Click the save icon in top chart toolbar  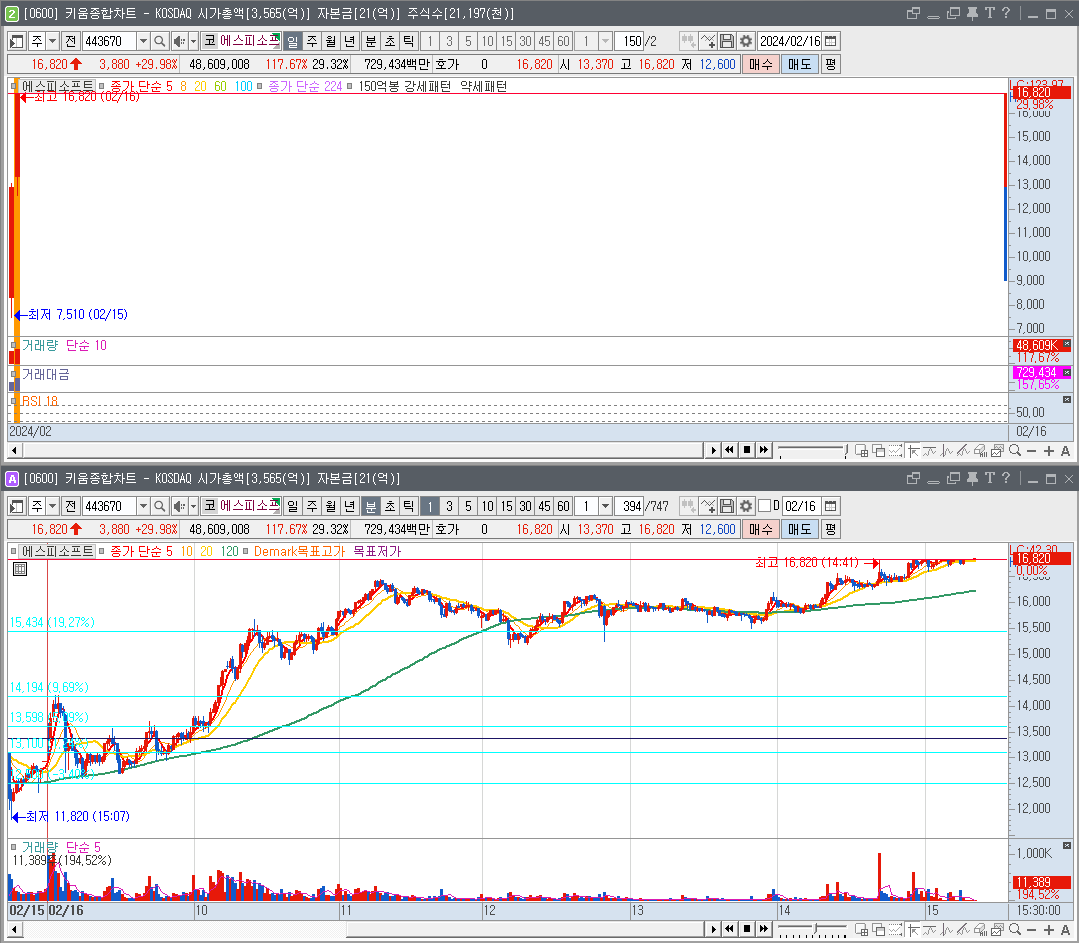[x=727, y=41]
